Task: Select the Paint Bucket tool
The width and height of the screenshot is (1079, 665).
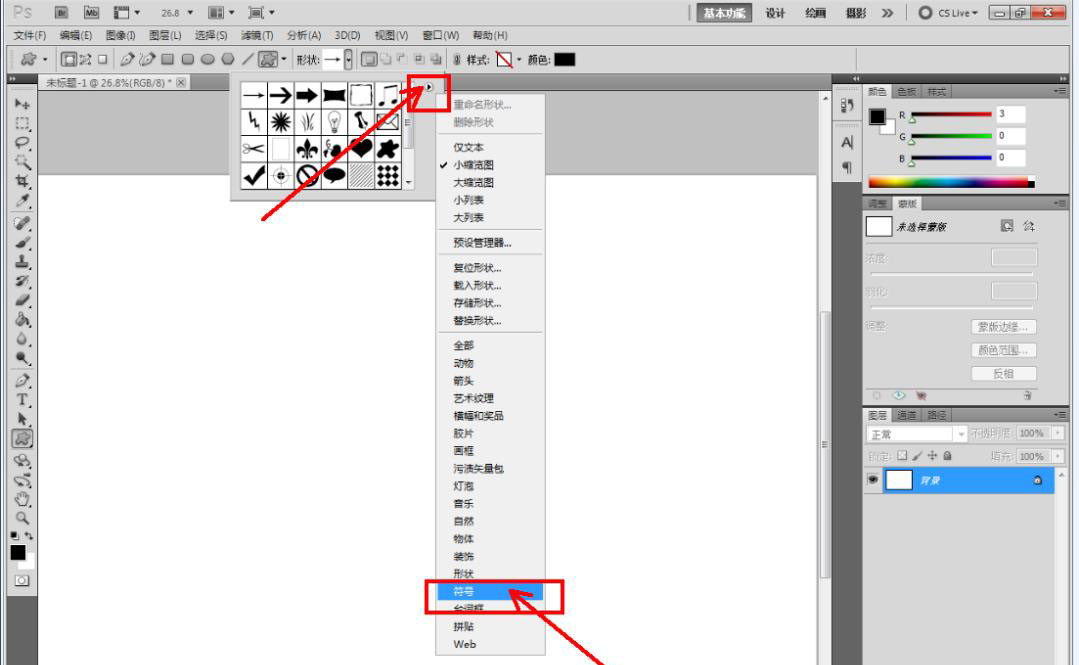Action: coord(22,319)
